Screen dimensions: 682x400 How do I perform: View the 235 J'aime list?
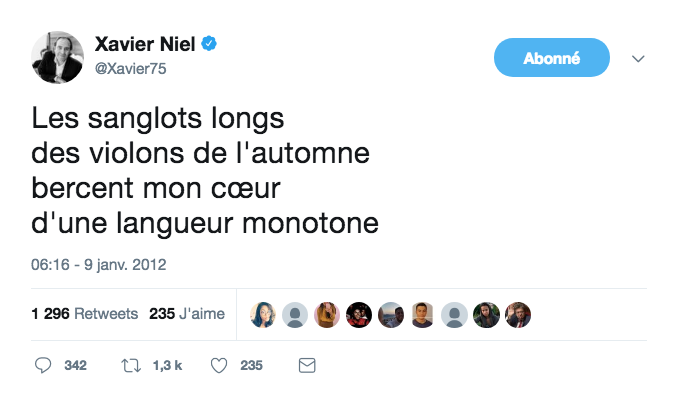pyautogui.click(x=187, y=314)
